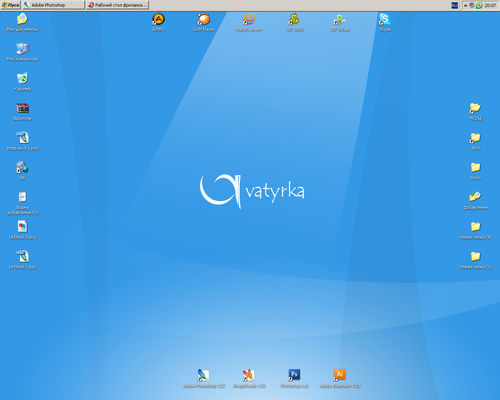Screen dimensions: 500x400
Task: Click the green circular tray icon beside clock
Action: [x=479, y=5]
